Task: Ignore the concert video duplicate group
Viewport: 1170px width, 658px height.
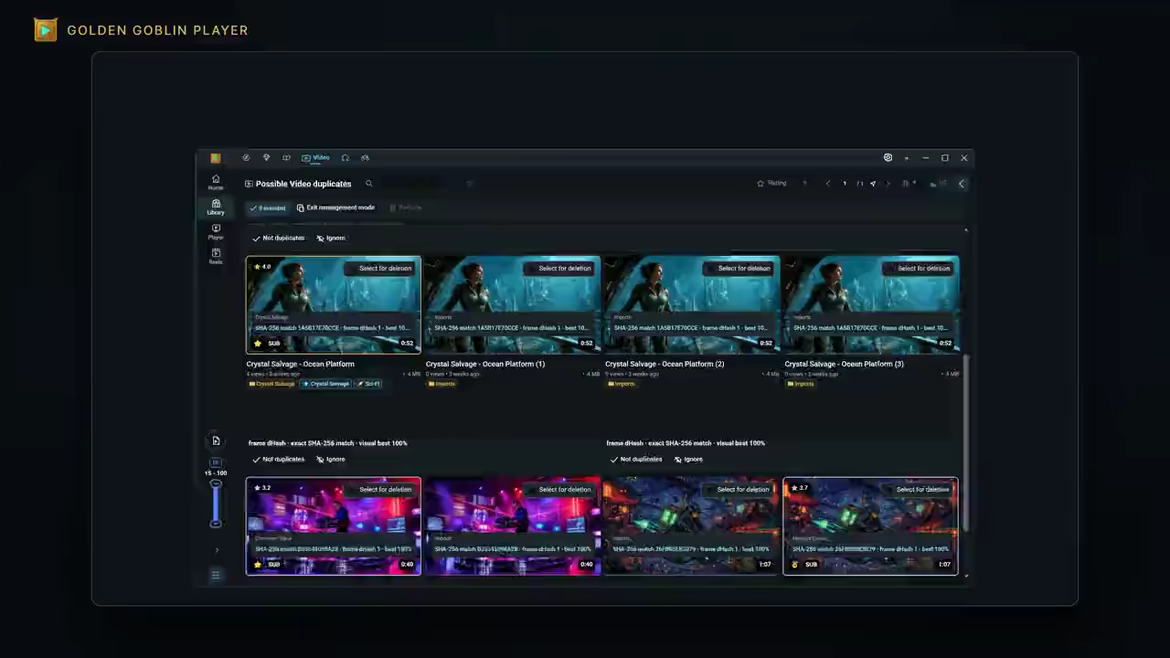Action: (x=331, y=460)
